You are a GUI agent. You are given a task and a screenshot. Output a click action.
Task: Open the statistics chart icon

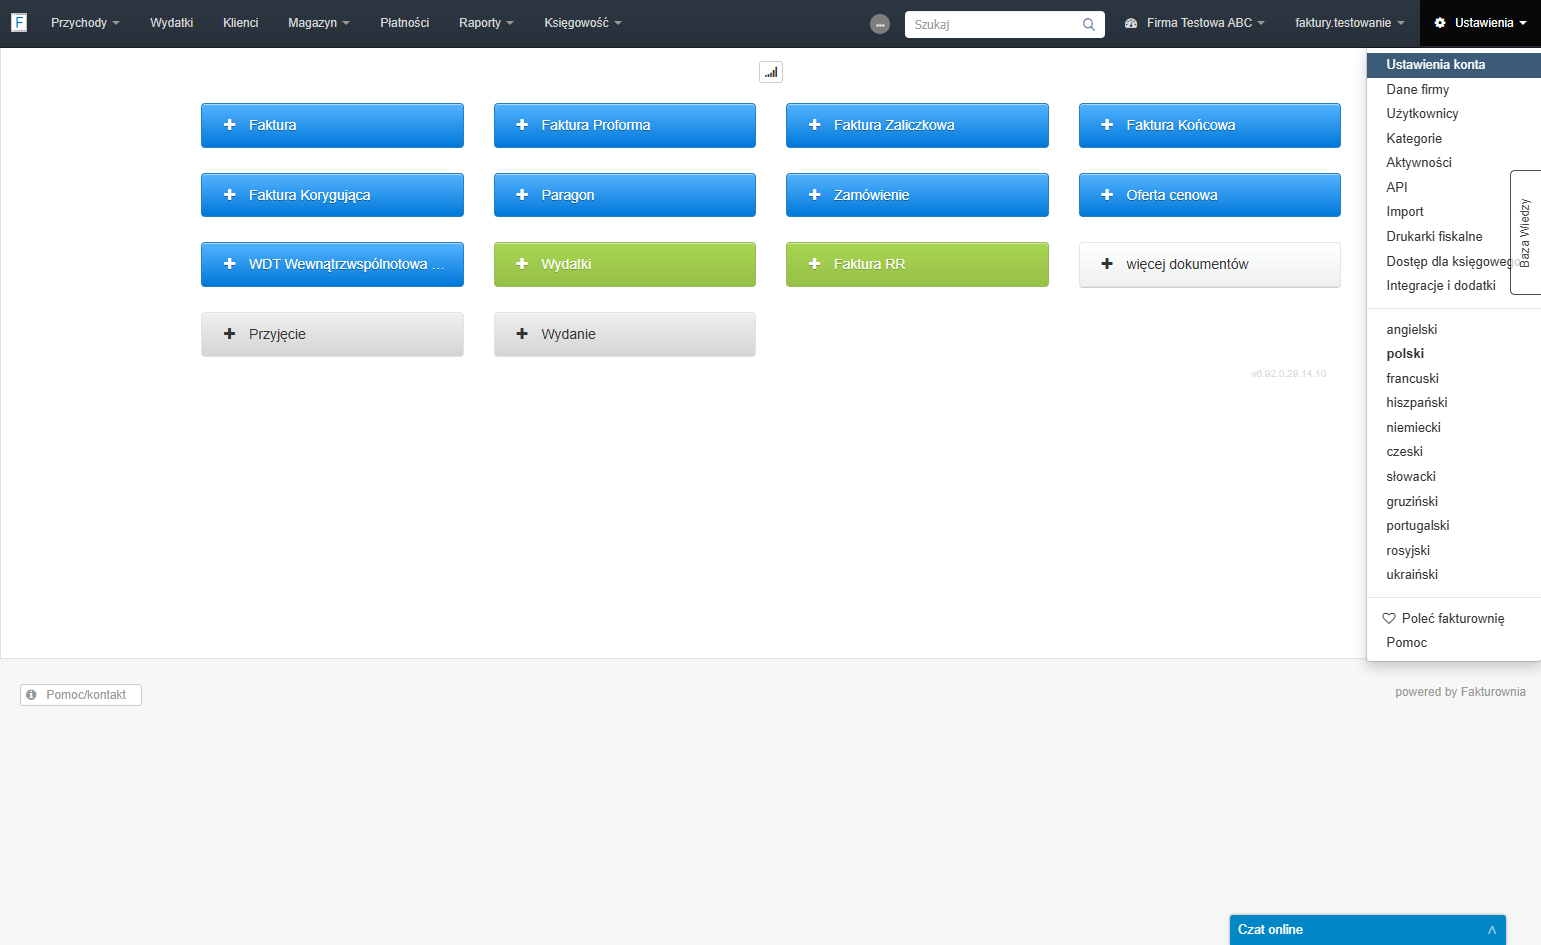pyautogui.click(x=771, y=72)
